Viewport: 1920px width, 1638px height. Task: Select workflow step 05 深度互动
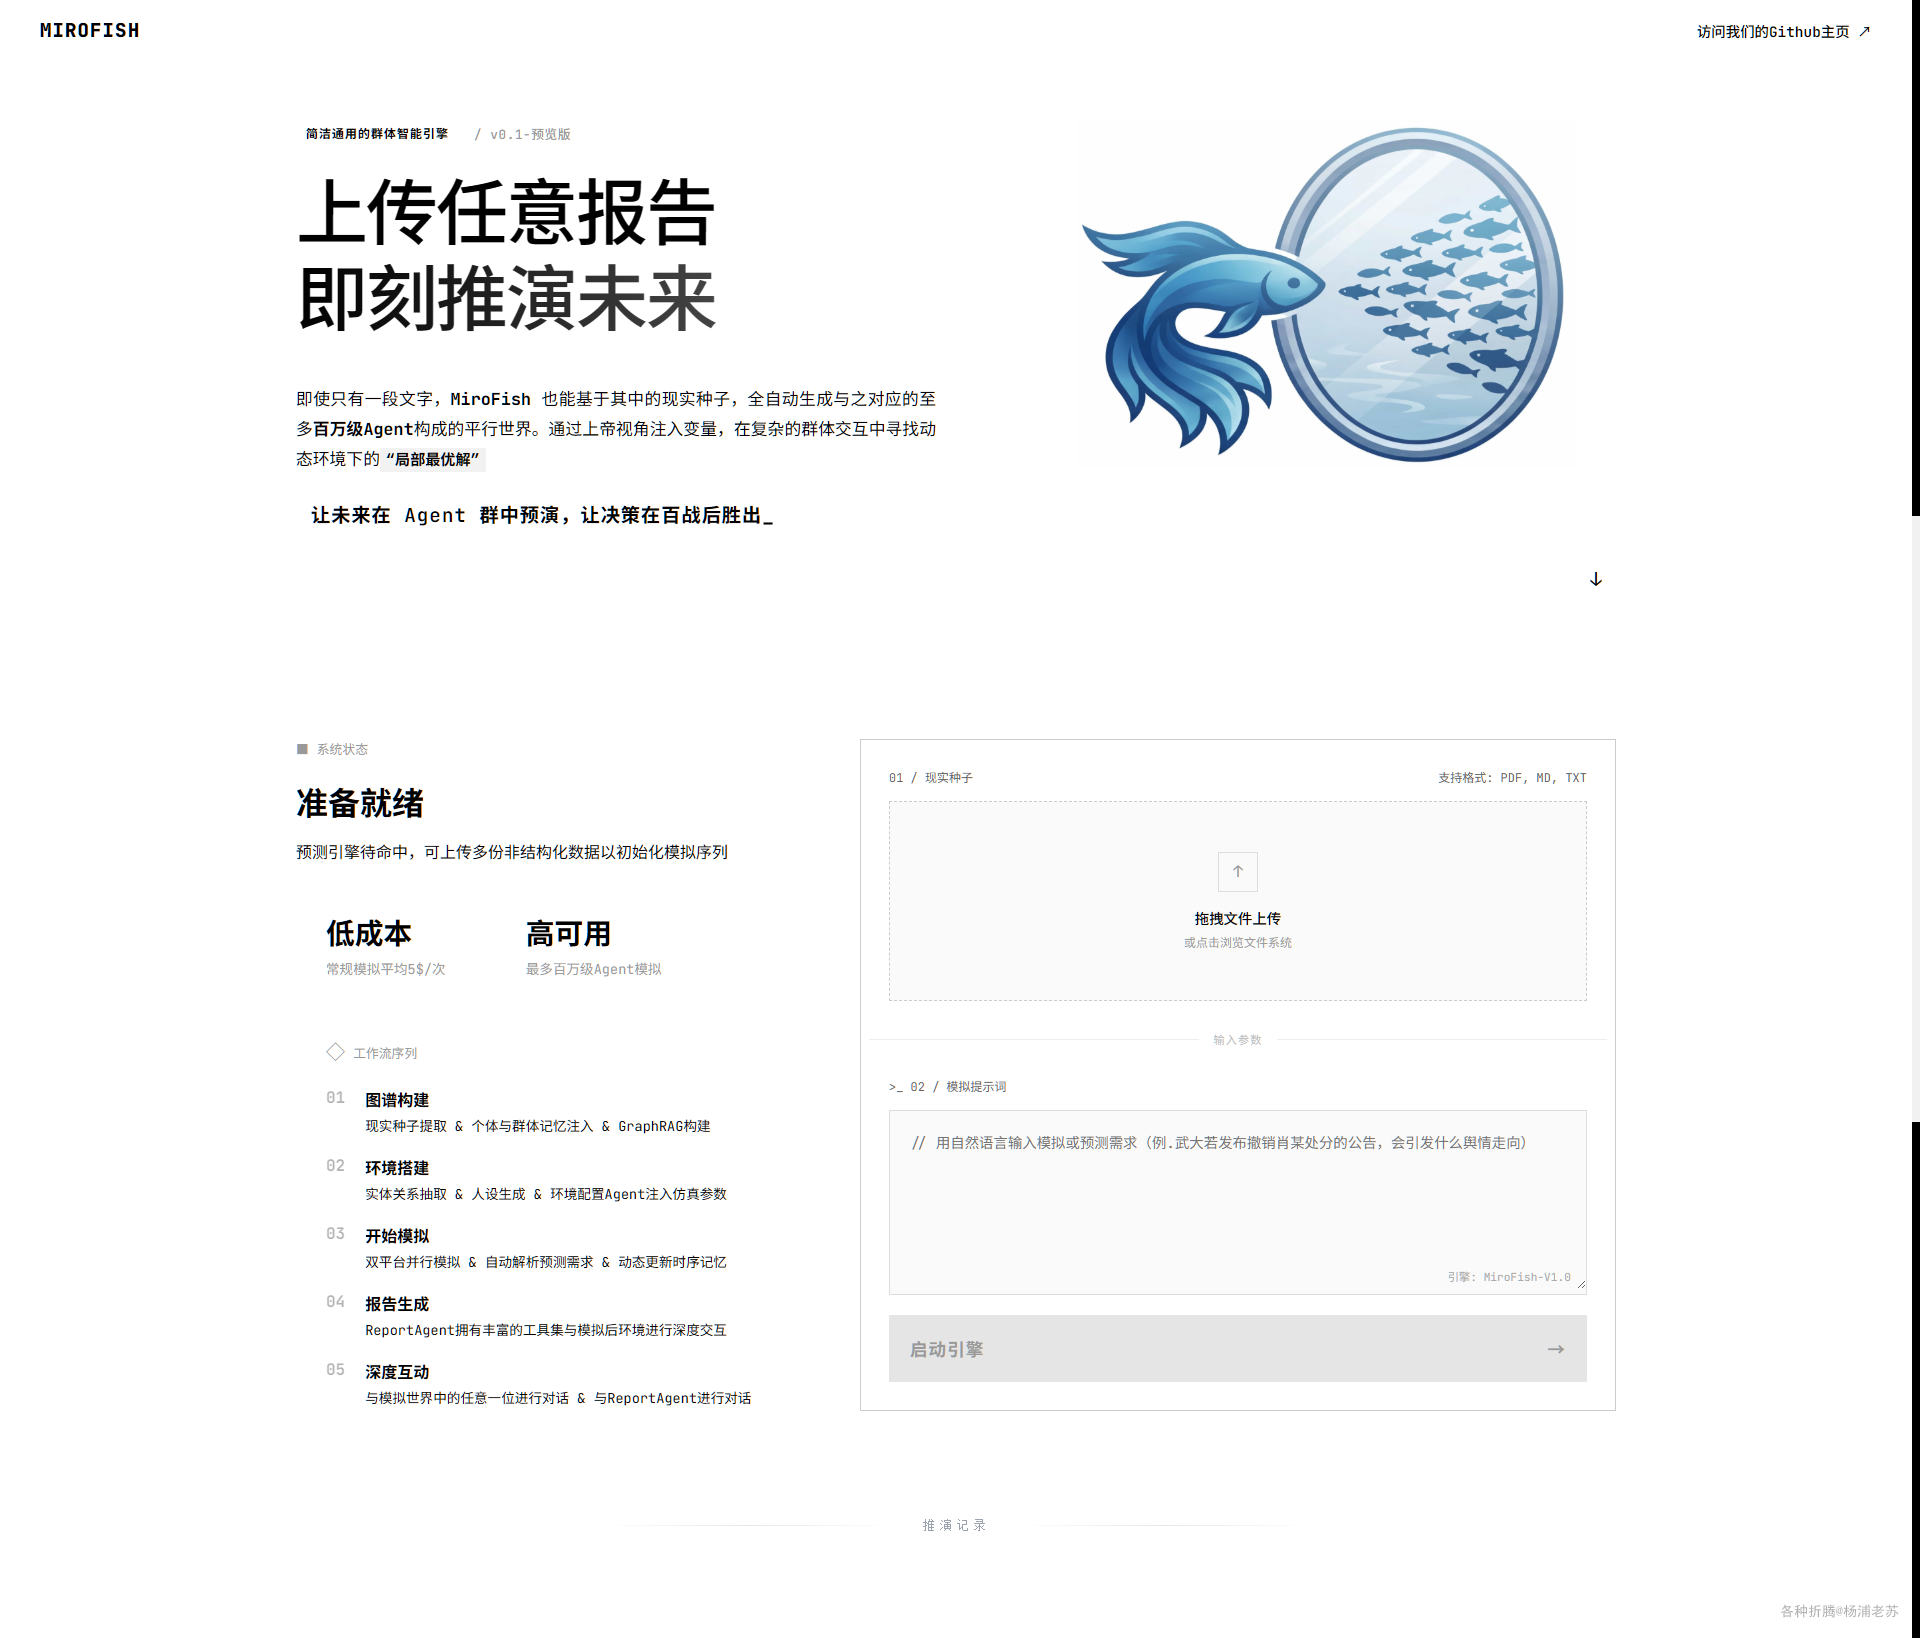coord(397,1372)
